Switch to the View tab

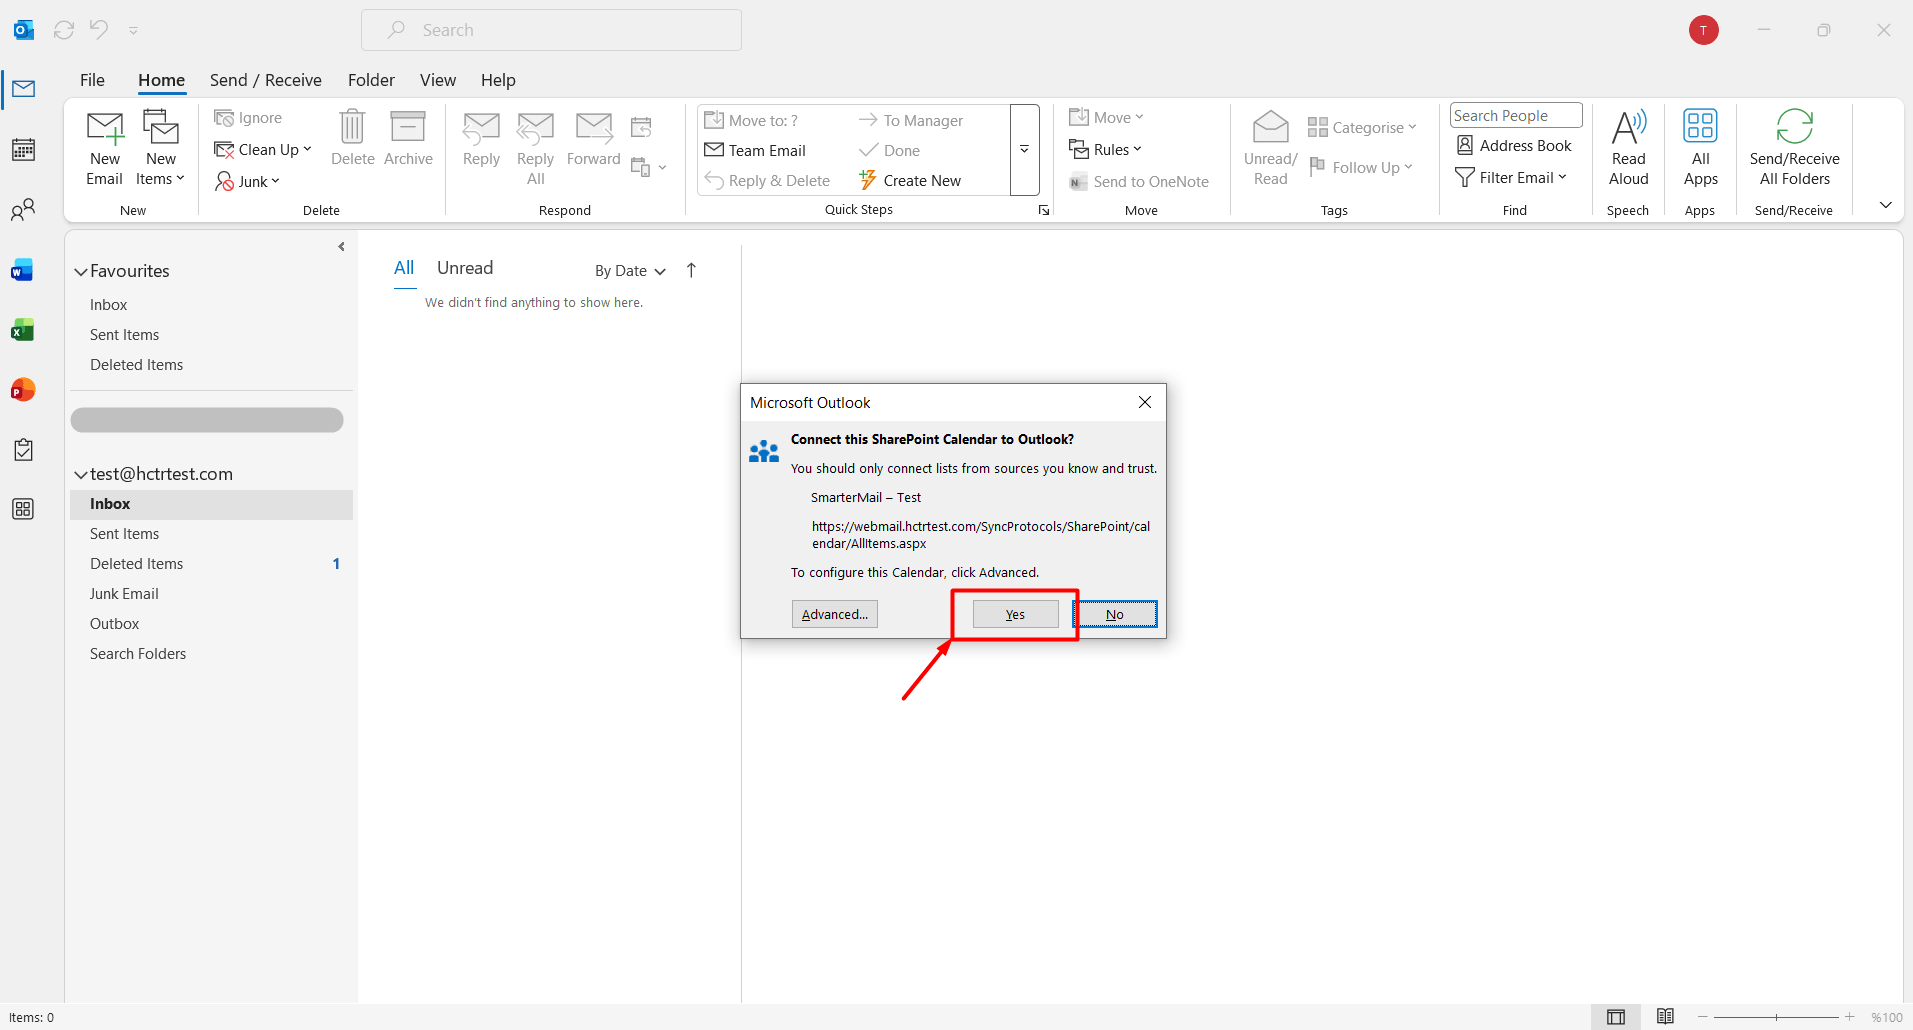pyautogui.click(x=438, y=80)
